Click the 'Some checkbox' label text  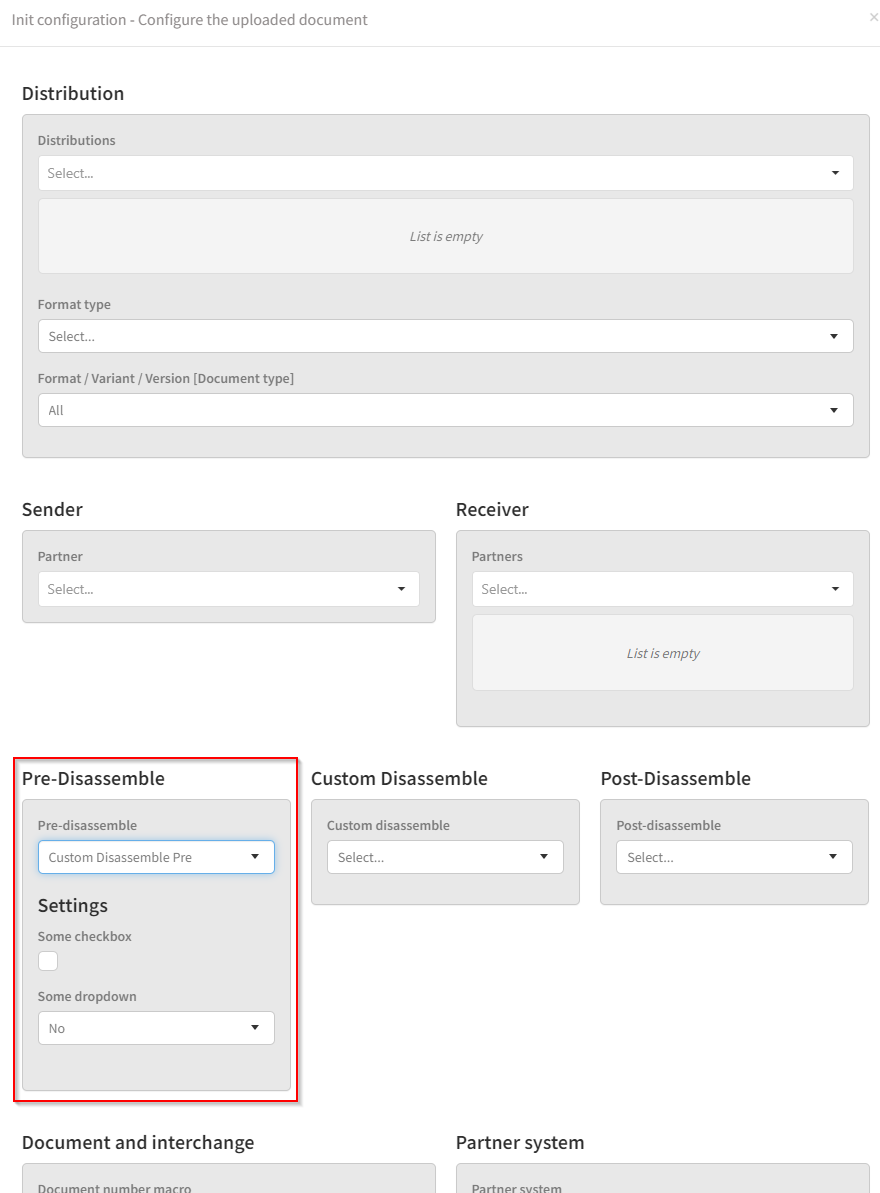pos(85,937)
